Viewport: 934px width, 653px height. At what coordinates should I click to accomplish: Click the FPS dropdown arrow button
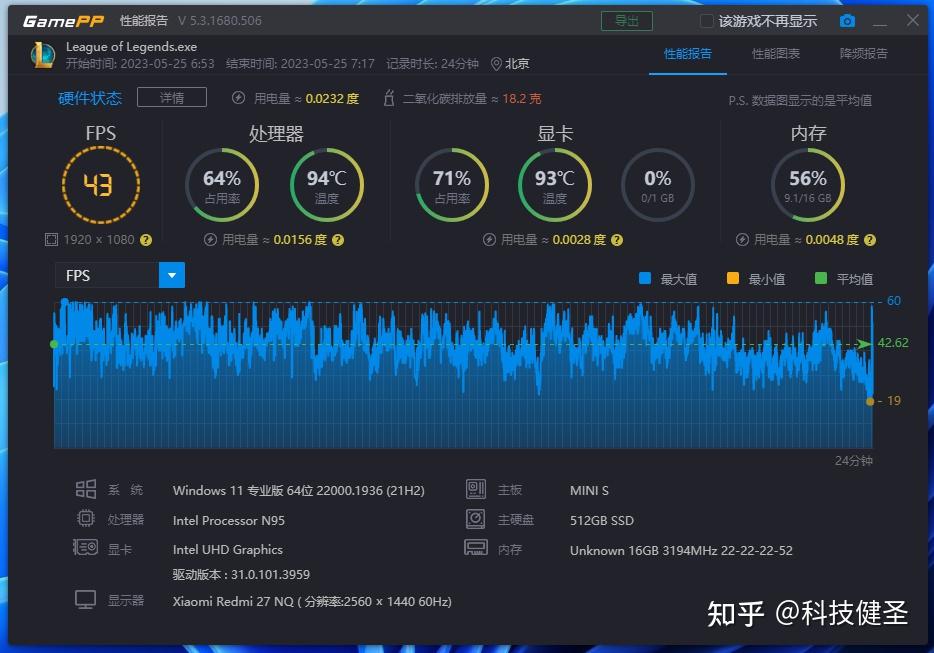(x=170, y=274)
